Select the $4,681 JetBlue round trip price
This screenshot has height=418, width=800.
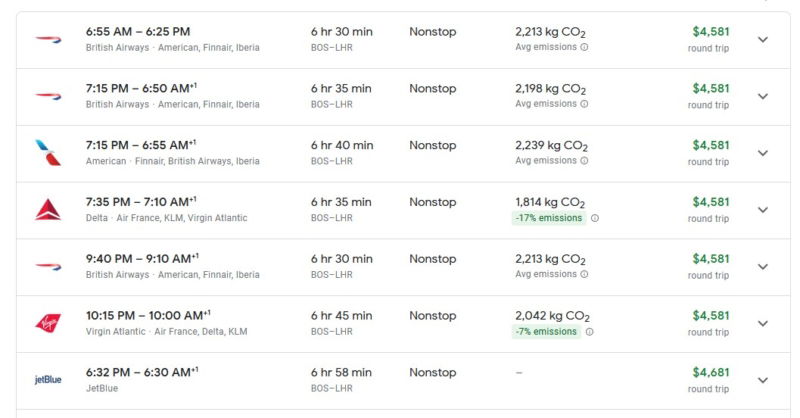pyautogui.click(x=710, y=372)
